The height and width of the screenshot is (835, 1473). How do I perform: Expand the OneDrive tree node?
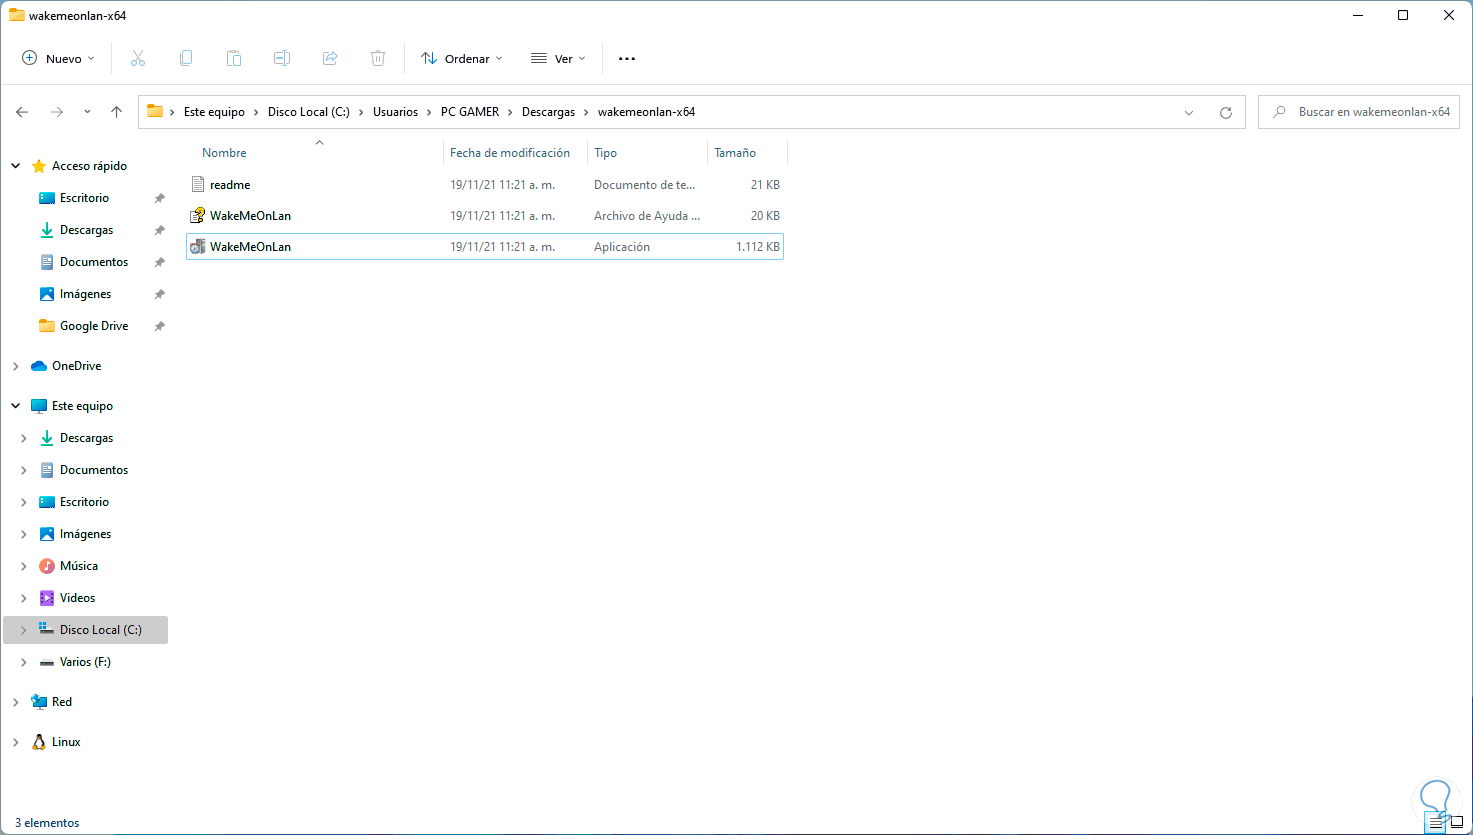[x=16, y=366]
